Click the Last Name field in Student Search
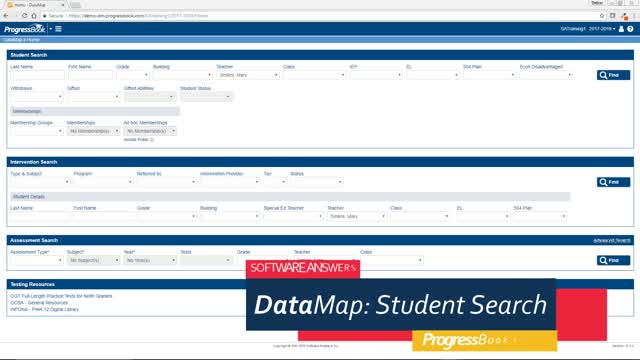Viewport: 640px width, 360px height. 37,75
